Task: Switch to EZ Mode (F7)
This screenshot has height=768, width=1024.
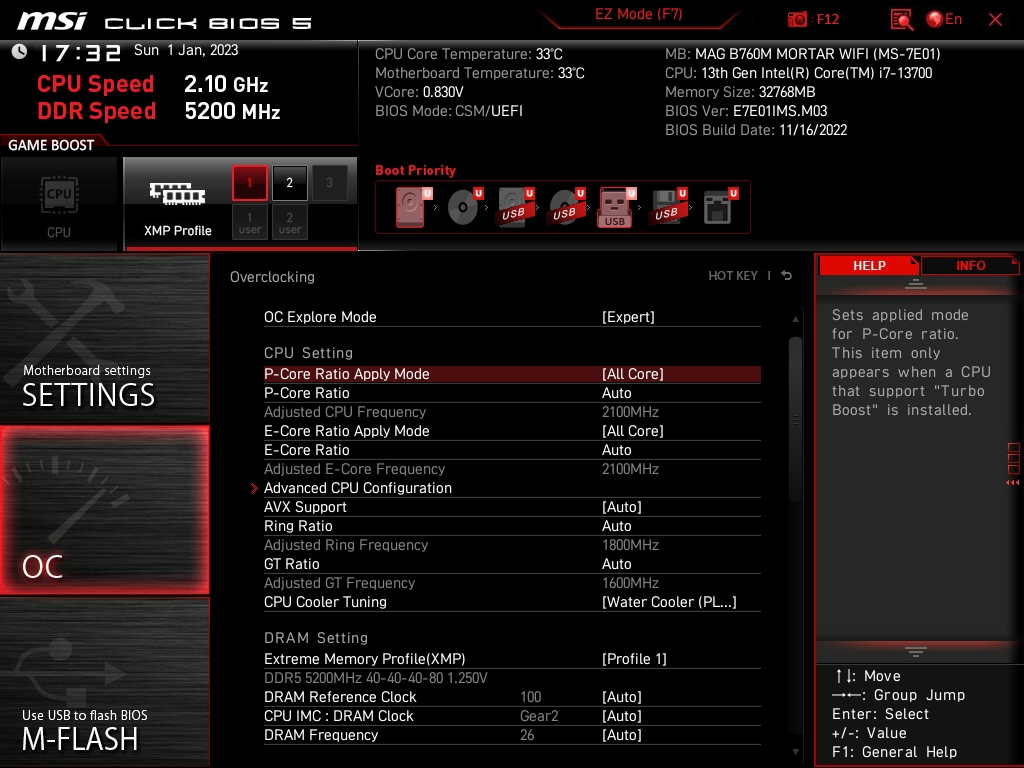Action: click(x=638, y=14)
